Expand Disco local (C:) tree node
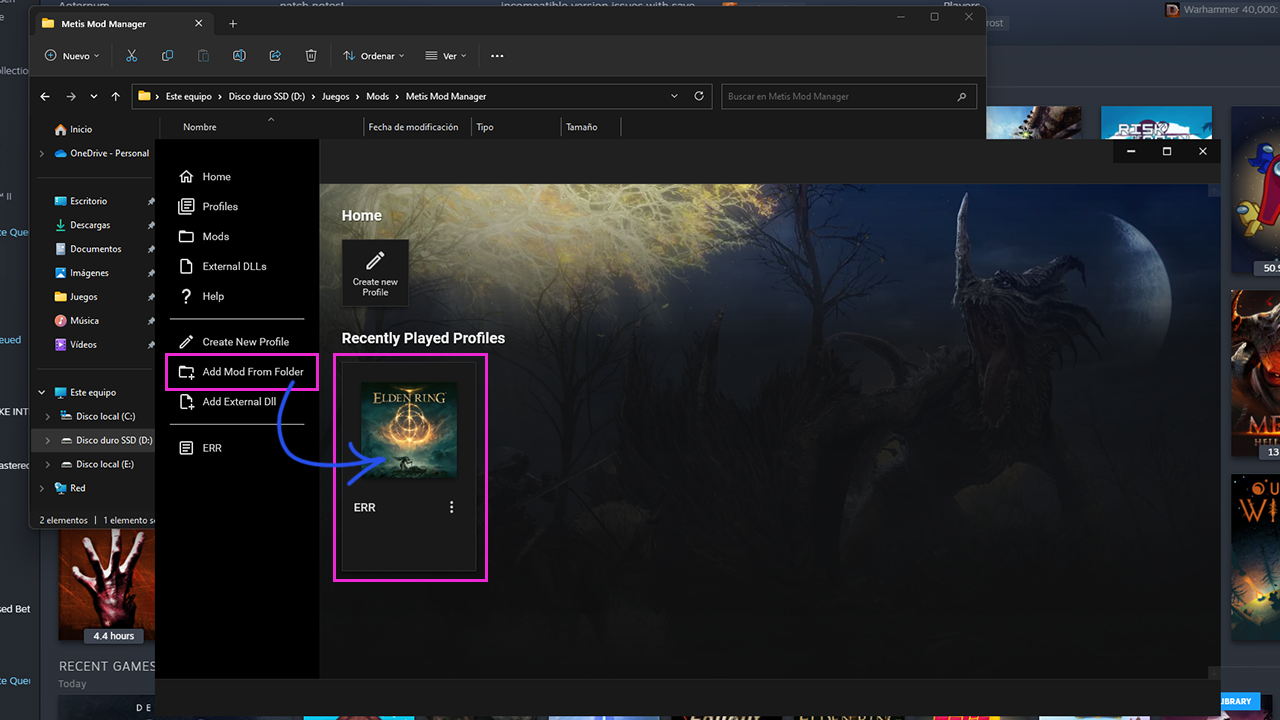 48,417
